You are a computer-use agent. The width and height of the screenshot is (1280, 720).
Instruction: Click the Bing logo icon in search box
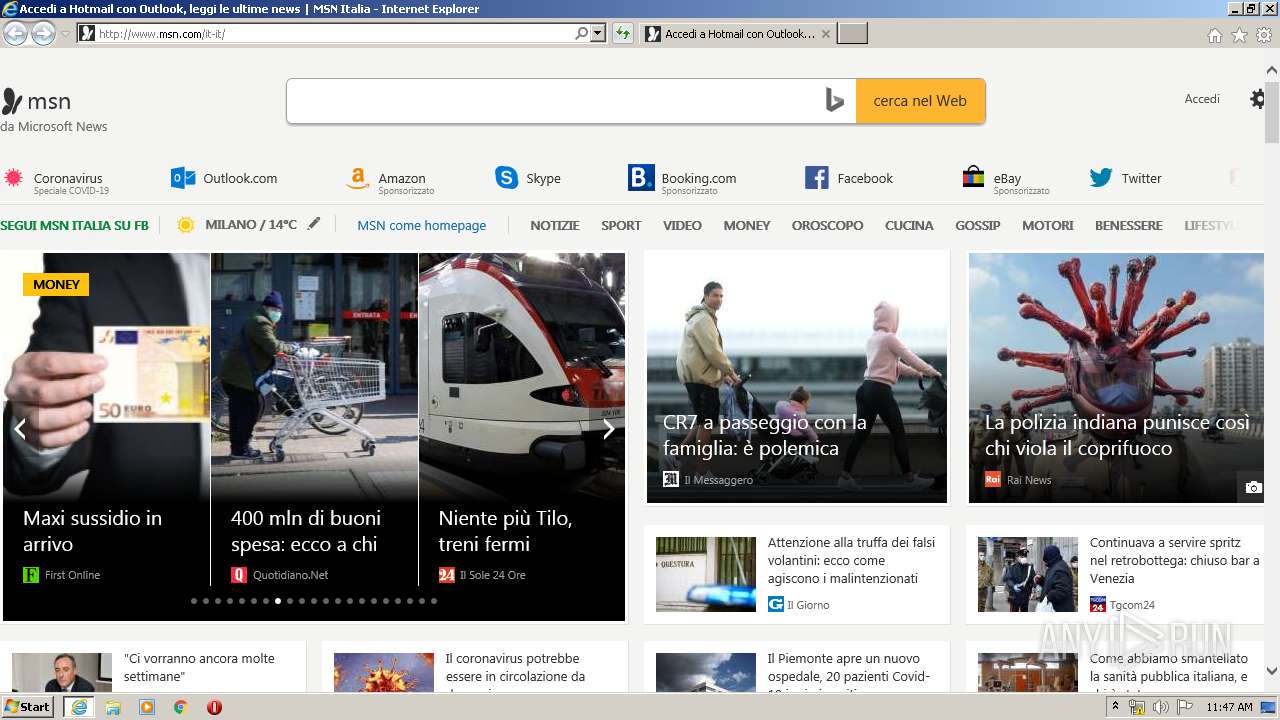[x=835, y=101]
